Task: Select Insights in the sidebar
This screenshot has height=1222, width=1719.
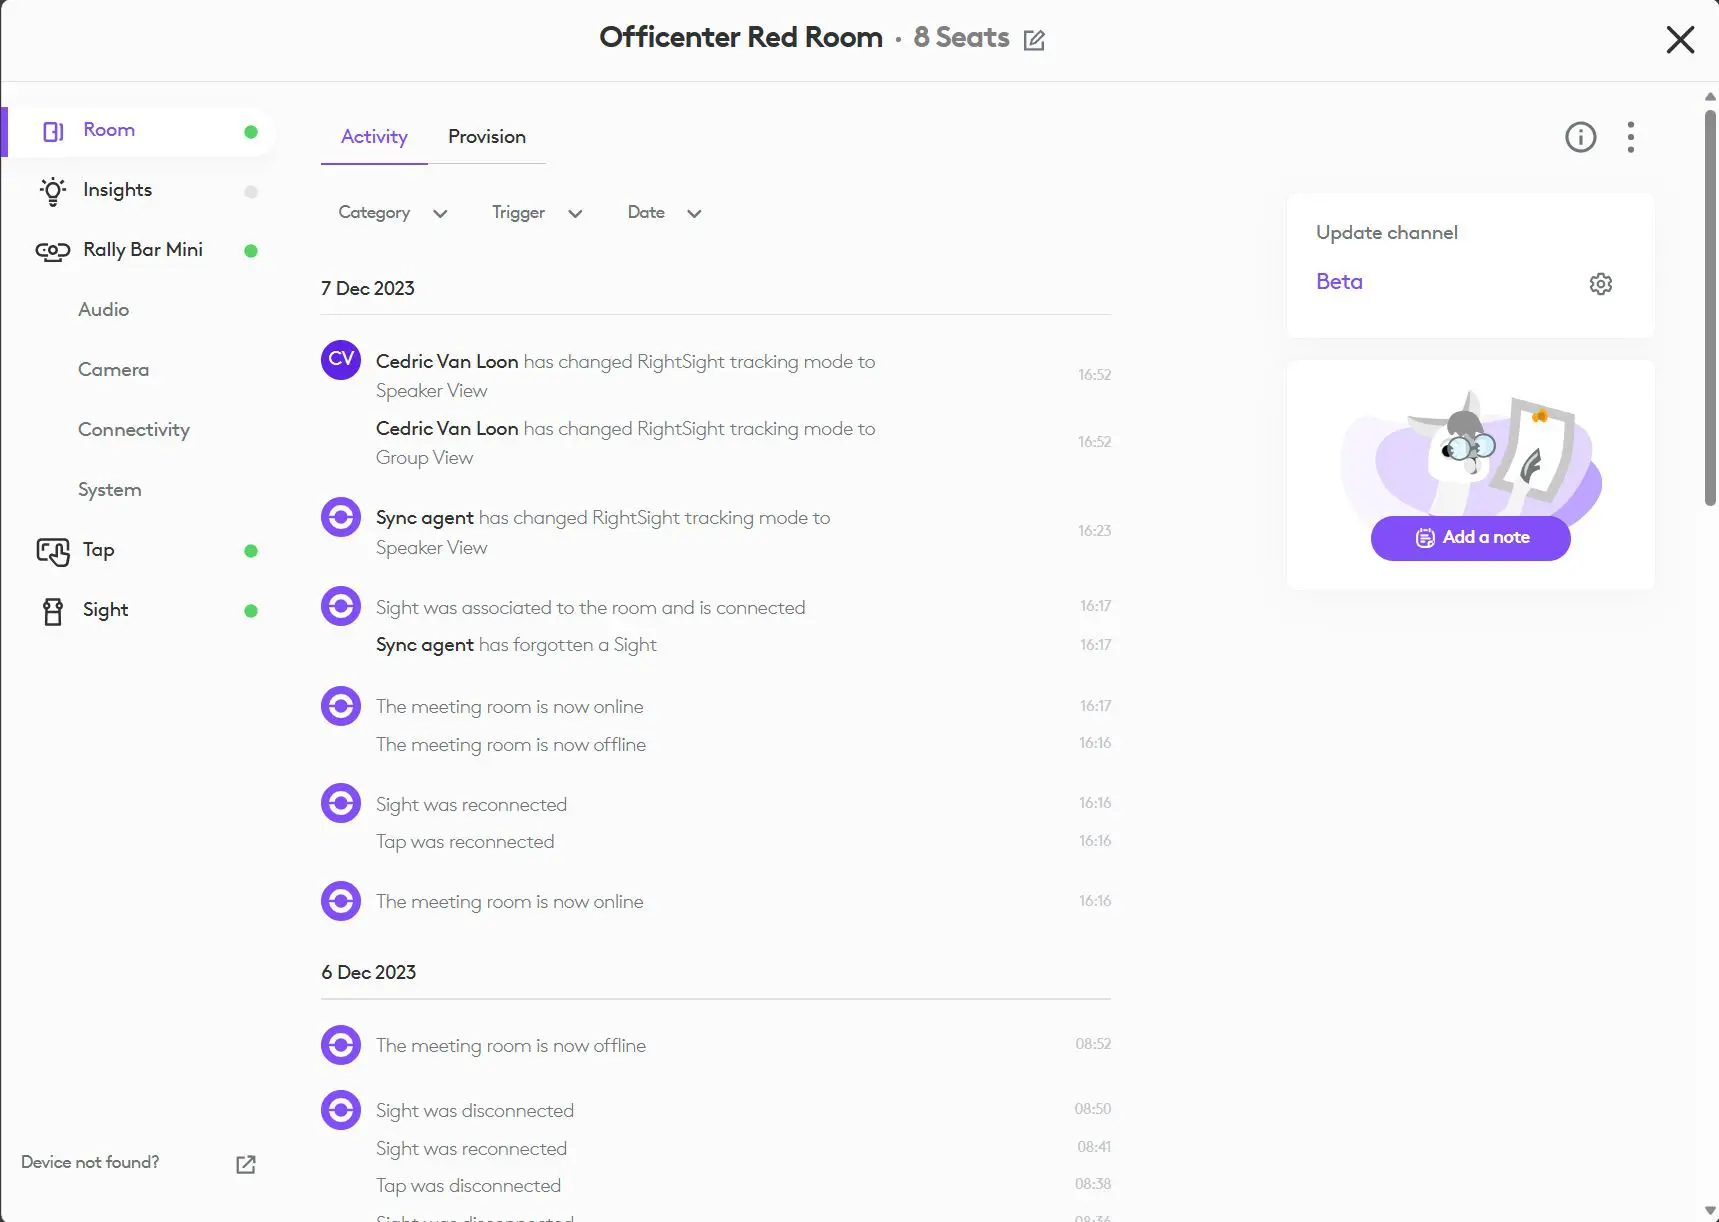Action: click(x=117, y=190)
